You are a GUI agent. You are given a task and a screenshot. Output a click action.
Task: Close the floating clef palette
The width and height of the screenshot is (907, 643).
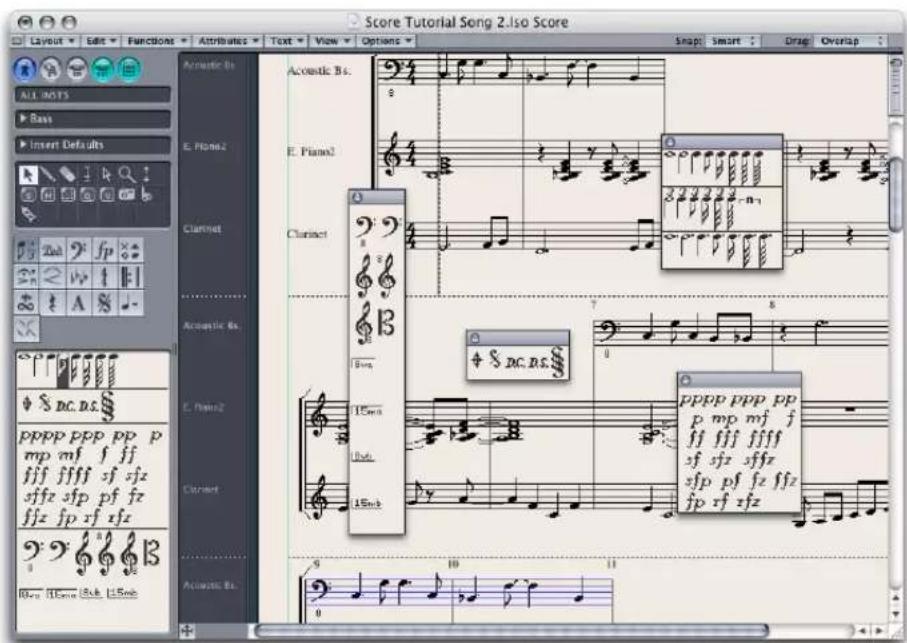(x=357, y=198)
